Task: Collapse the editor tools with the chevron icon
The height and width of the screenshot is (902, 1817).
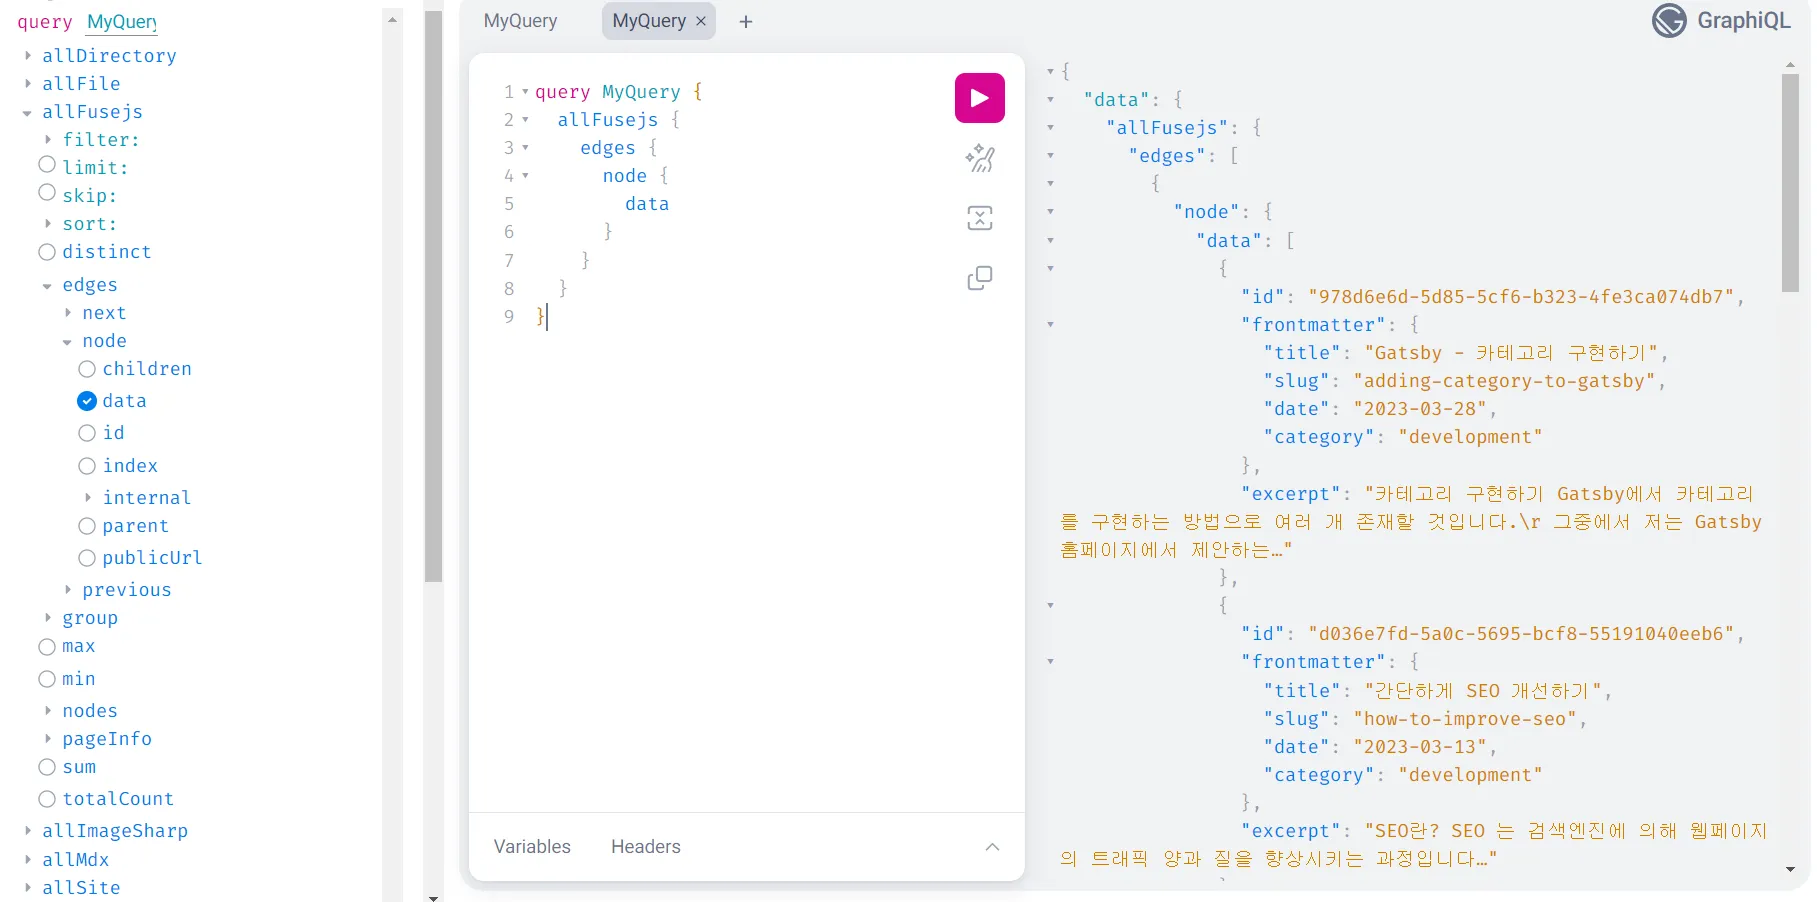Action: [x=992, y=847]
